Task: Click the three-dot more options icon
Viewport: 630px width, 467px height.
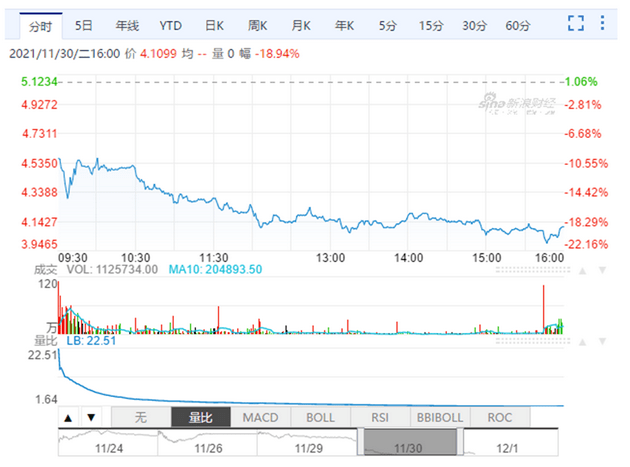Action: tap(605, 23)
